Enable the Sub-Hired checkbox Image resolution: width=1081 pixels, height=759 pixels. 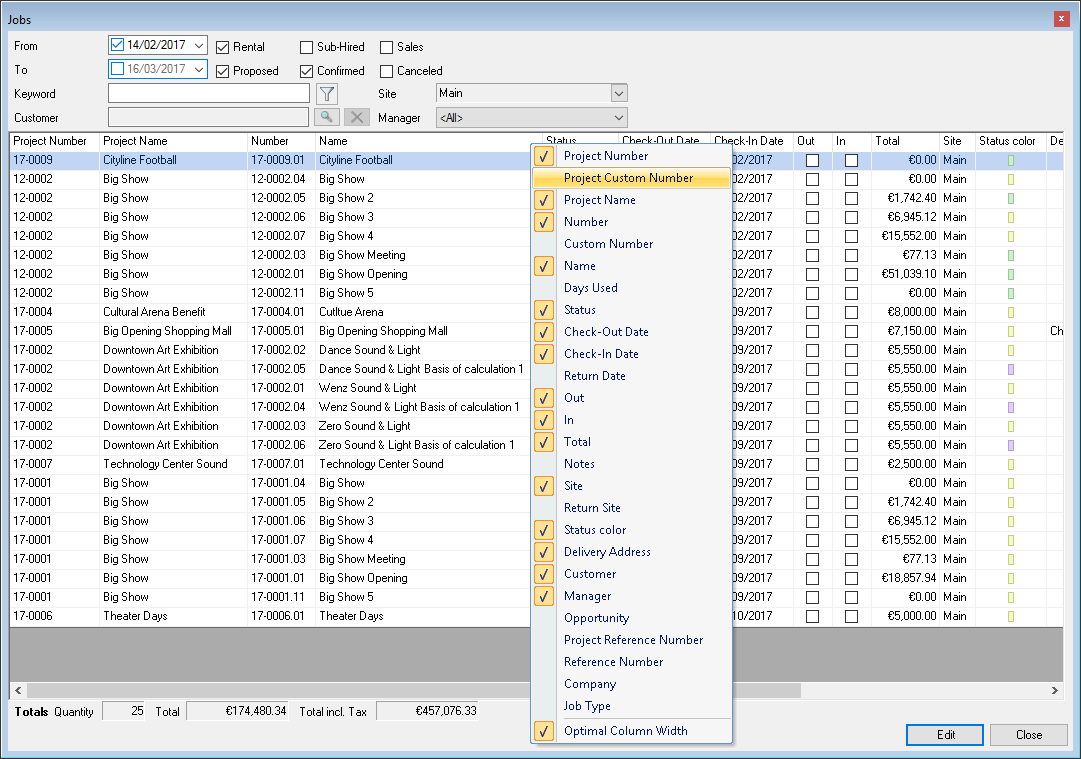(307, 47)
